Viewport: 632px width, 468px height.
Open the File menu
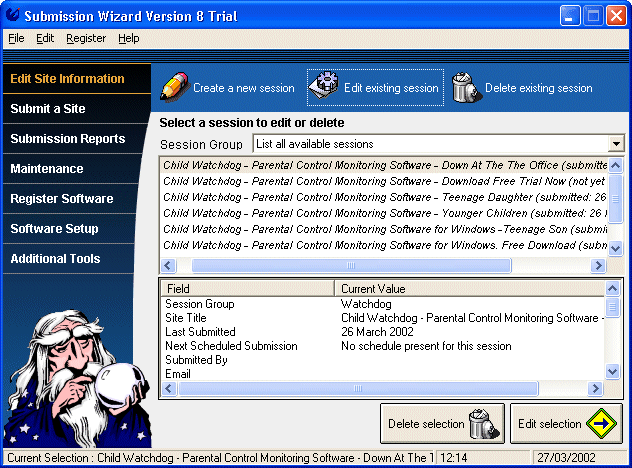[16, 38]
